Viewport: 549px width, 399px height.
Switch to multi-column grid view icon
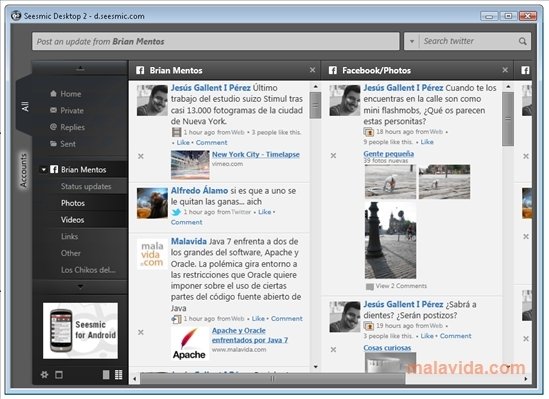(119, 375)
